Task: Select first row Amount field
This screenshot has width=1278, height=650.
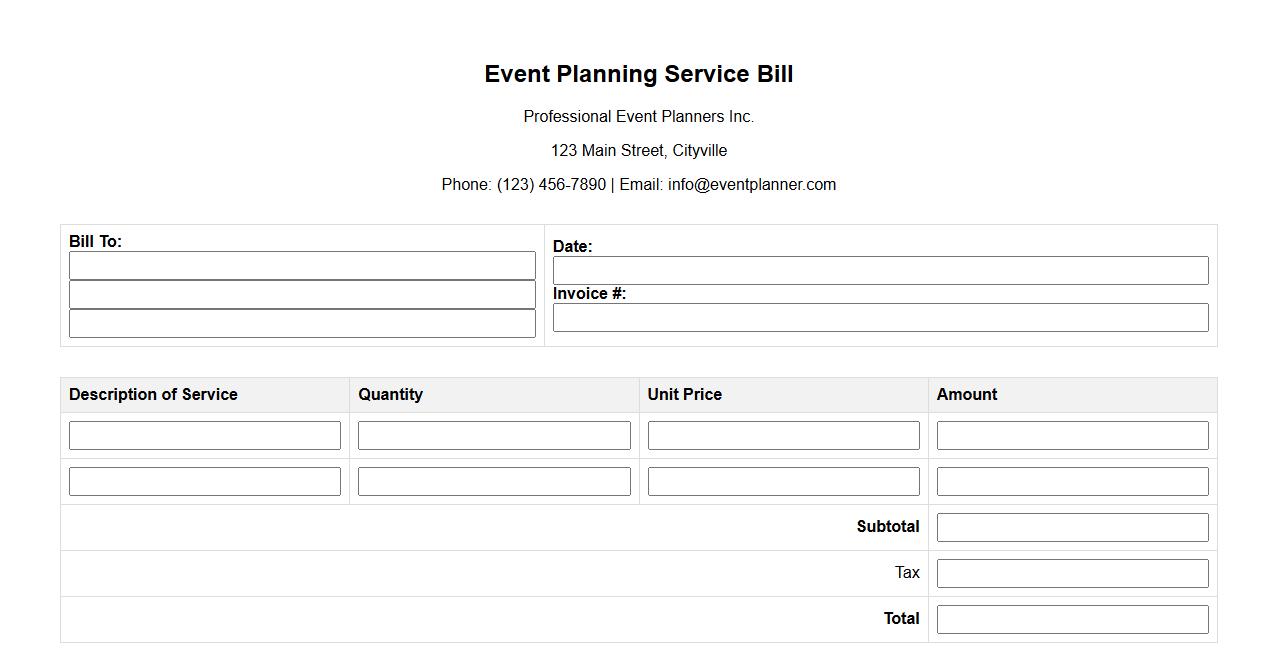Action: click(x=1072, y=436)
